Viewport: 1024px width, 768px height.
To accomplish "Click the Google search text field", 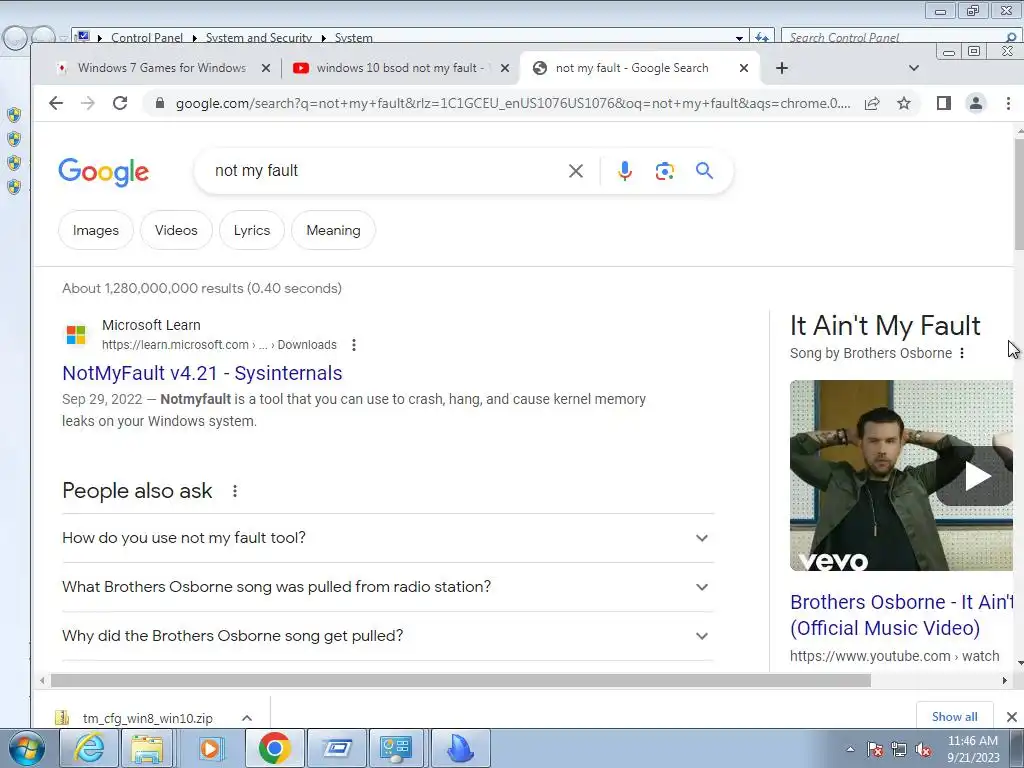I will click(385, 171).
